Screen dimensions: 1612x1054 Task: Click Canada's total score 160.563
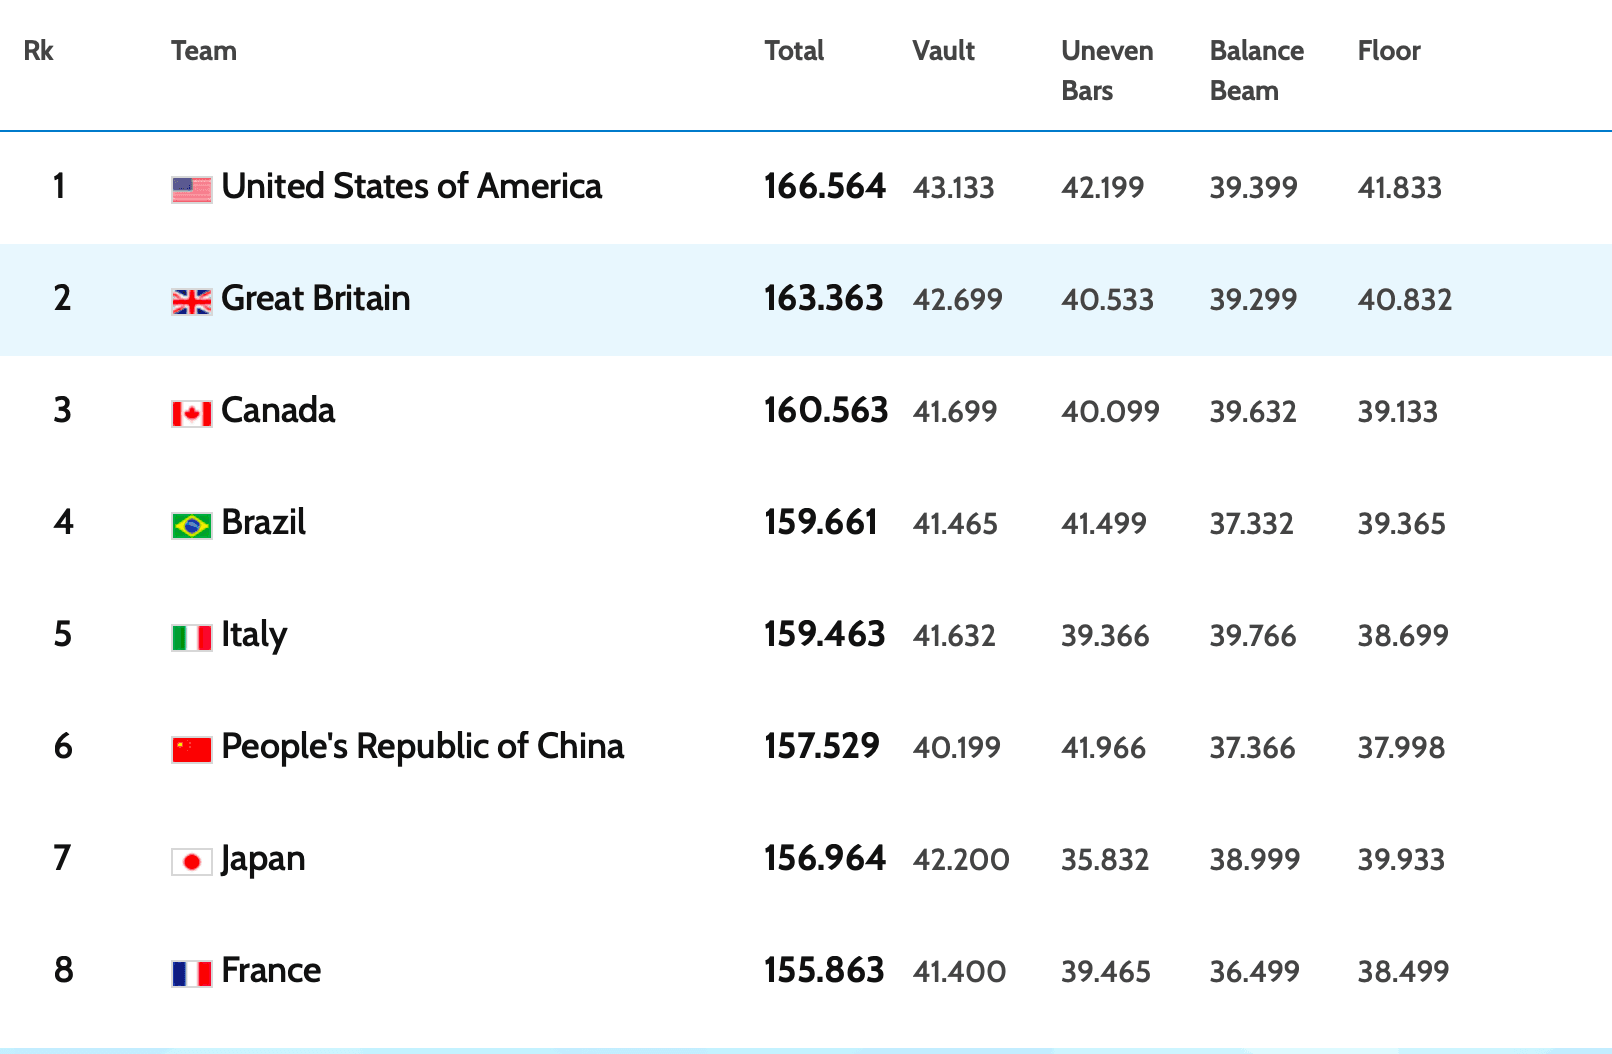click(825, 411)
